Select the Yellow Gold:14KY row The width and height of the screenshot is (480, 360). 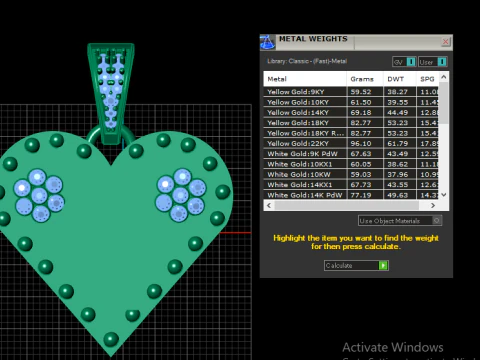click(351, 112)
